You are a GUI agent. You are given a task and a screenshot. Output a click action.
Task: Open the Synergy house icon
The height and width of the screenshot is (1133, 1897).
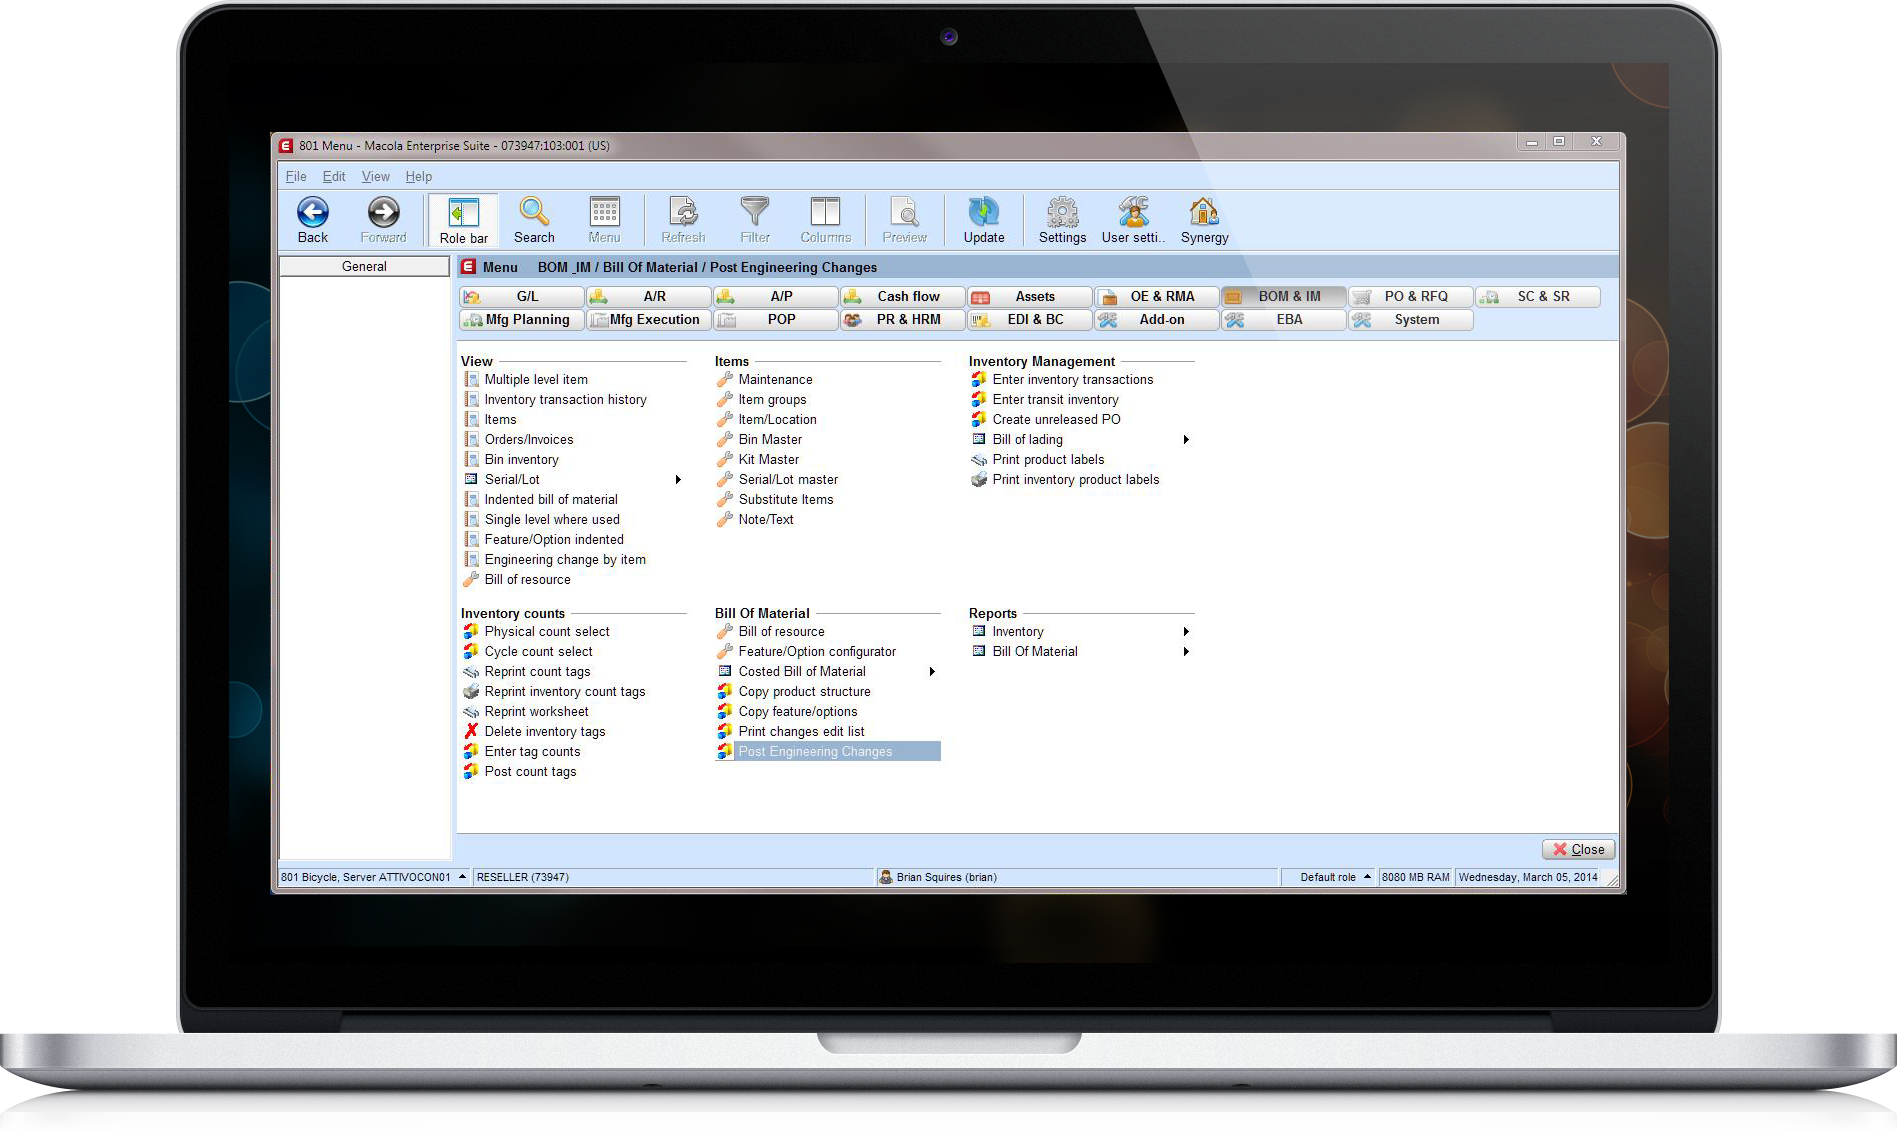(1204, 212)
